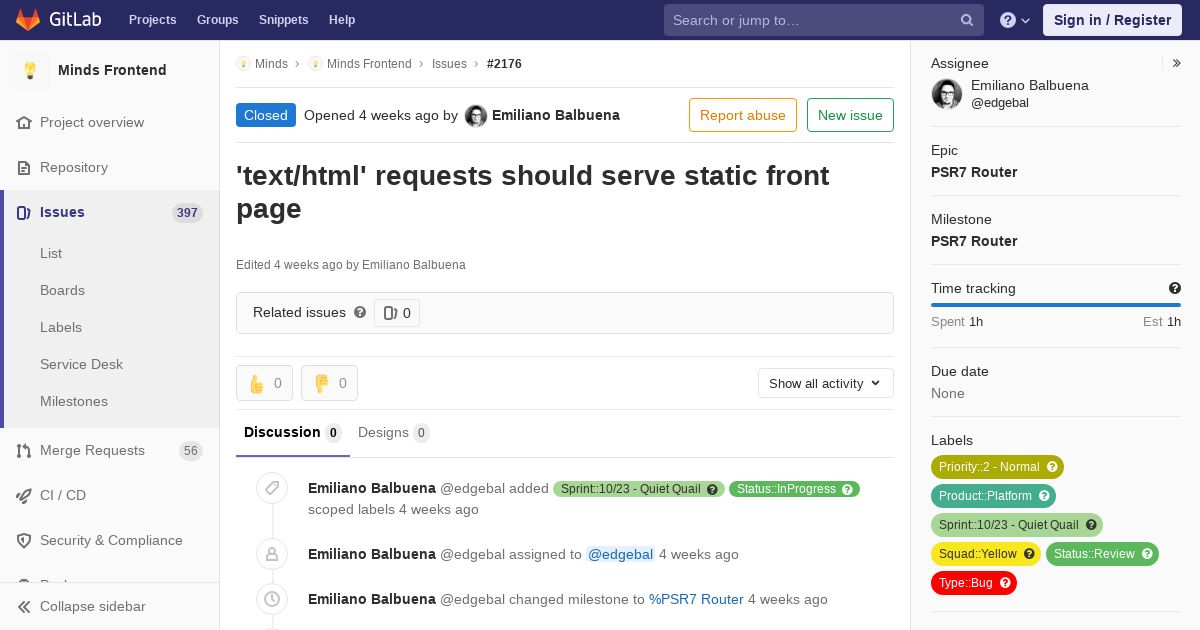Viewport: 1200px width, 630px height.
Task: Switch to the Discussion tab
Action: pos(293,433)
